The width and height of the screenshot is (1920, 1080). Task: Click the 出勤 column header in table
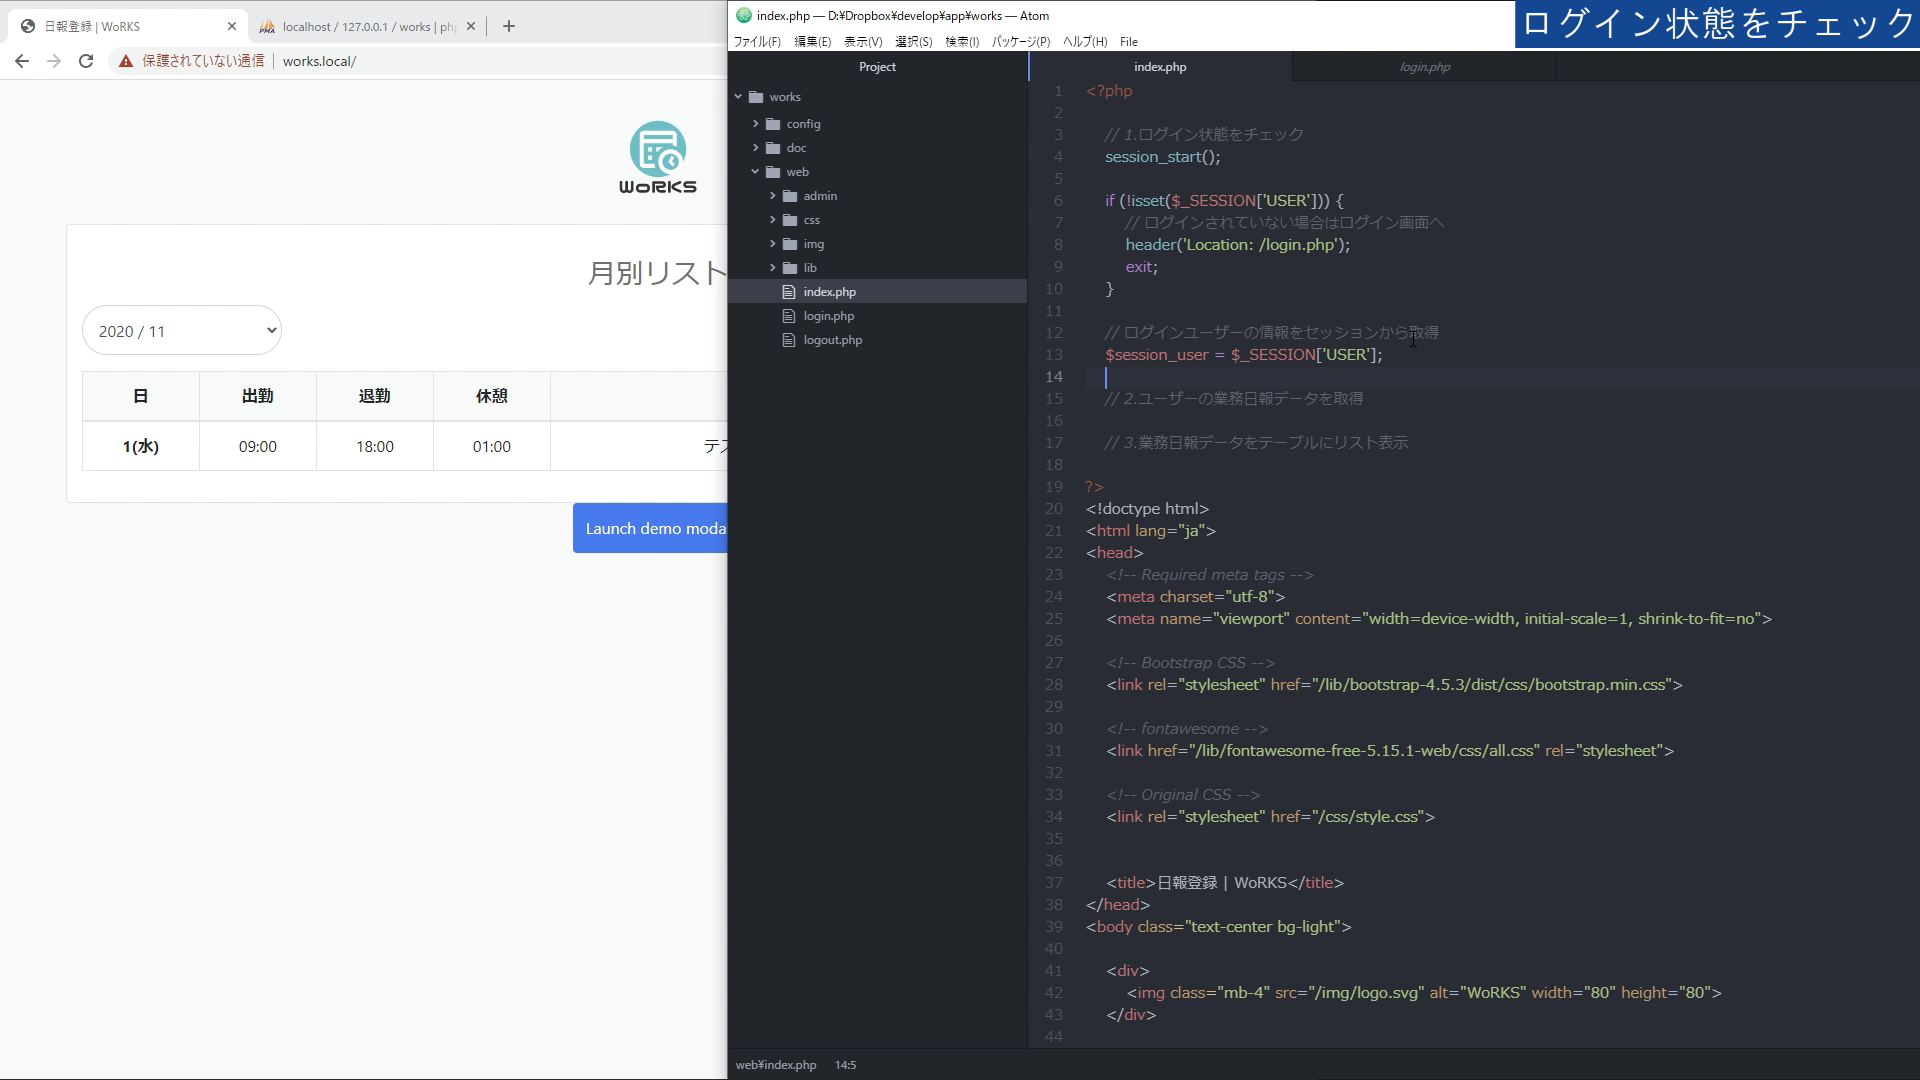click(x=258, y=396)
